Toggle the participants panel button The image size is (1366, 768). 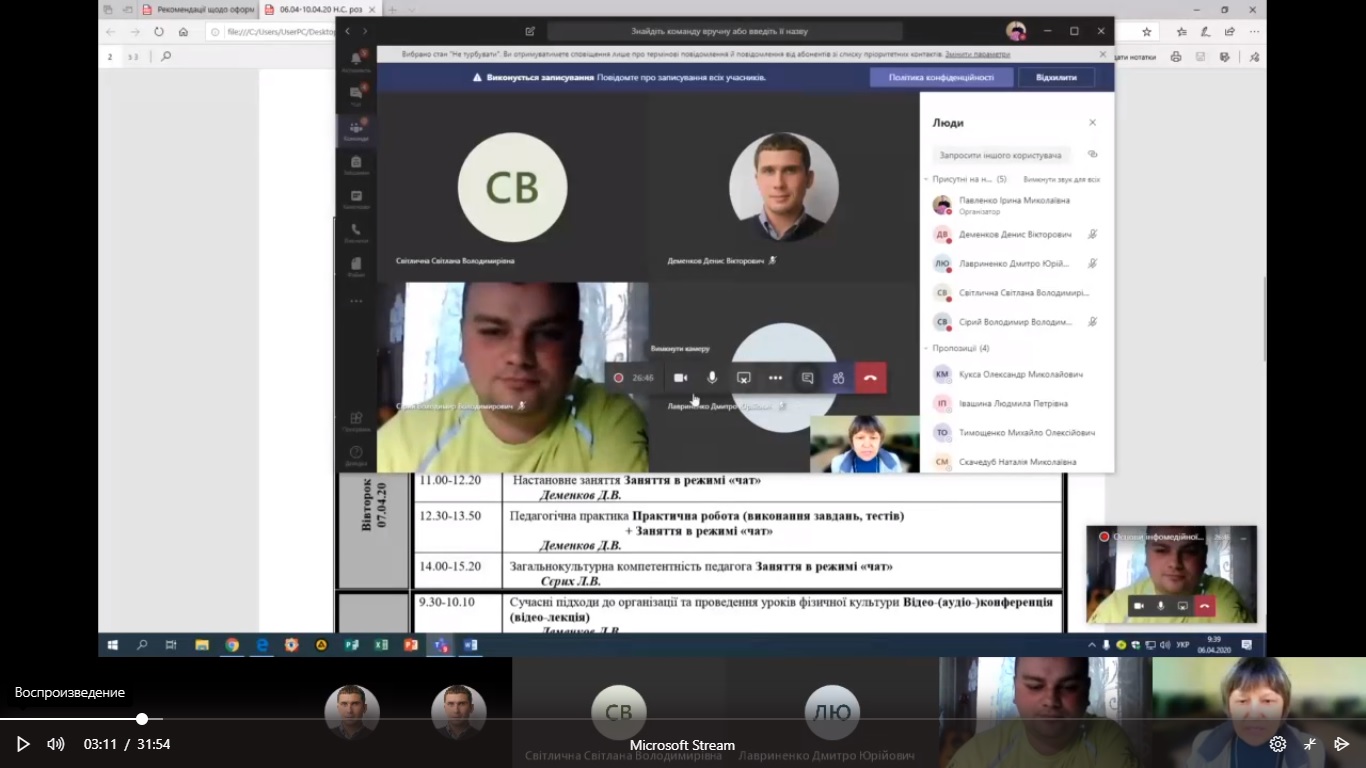click(x=839, y=378)
